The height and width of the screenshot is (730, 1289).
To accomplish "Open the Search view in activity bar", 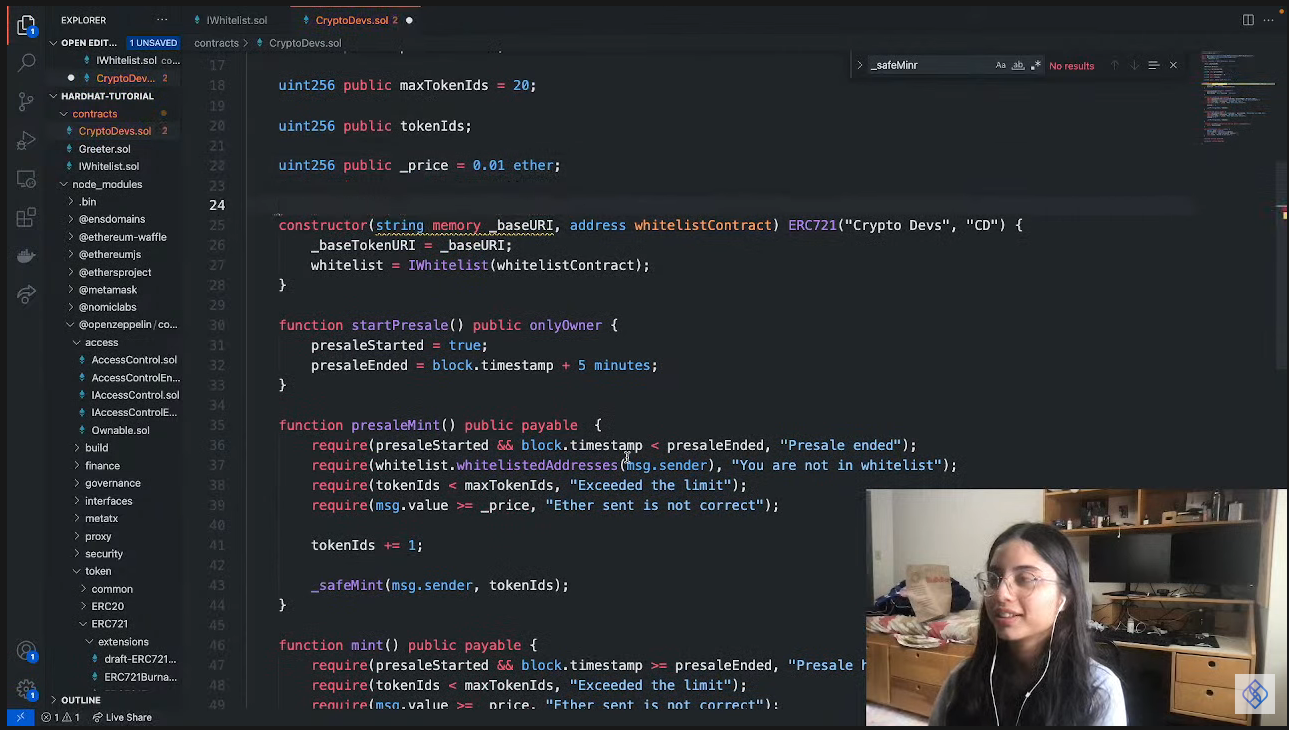I will coord(27,63).
